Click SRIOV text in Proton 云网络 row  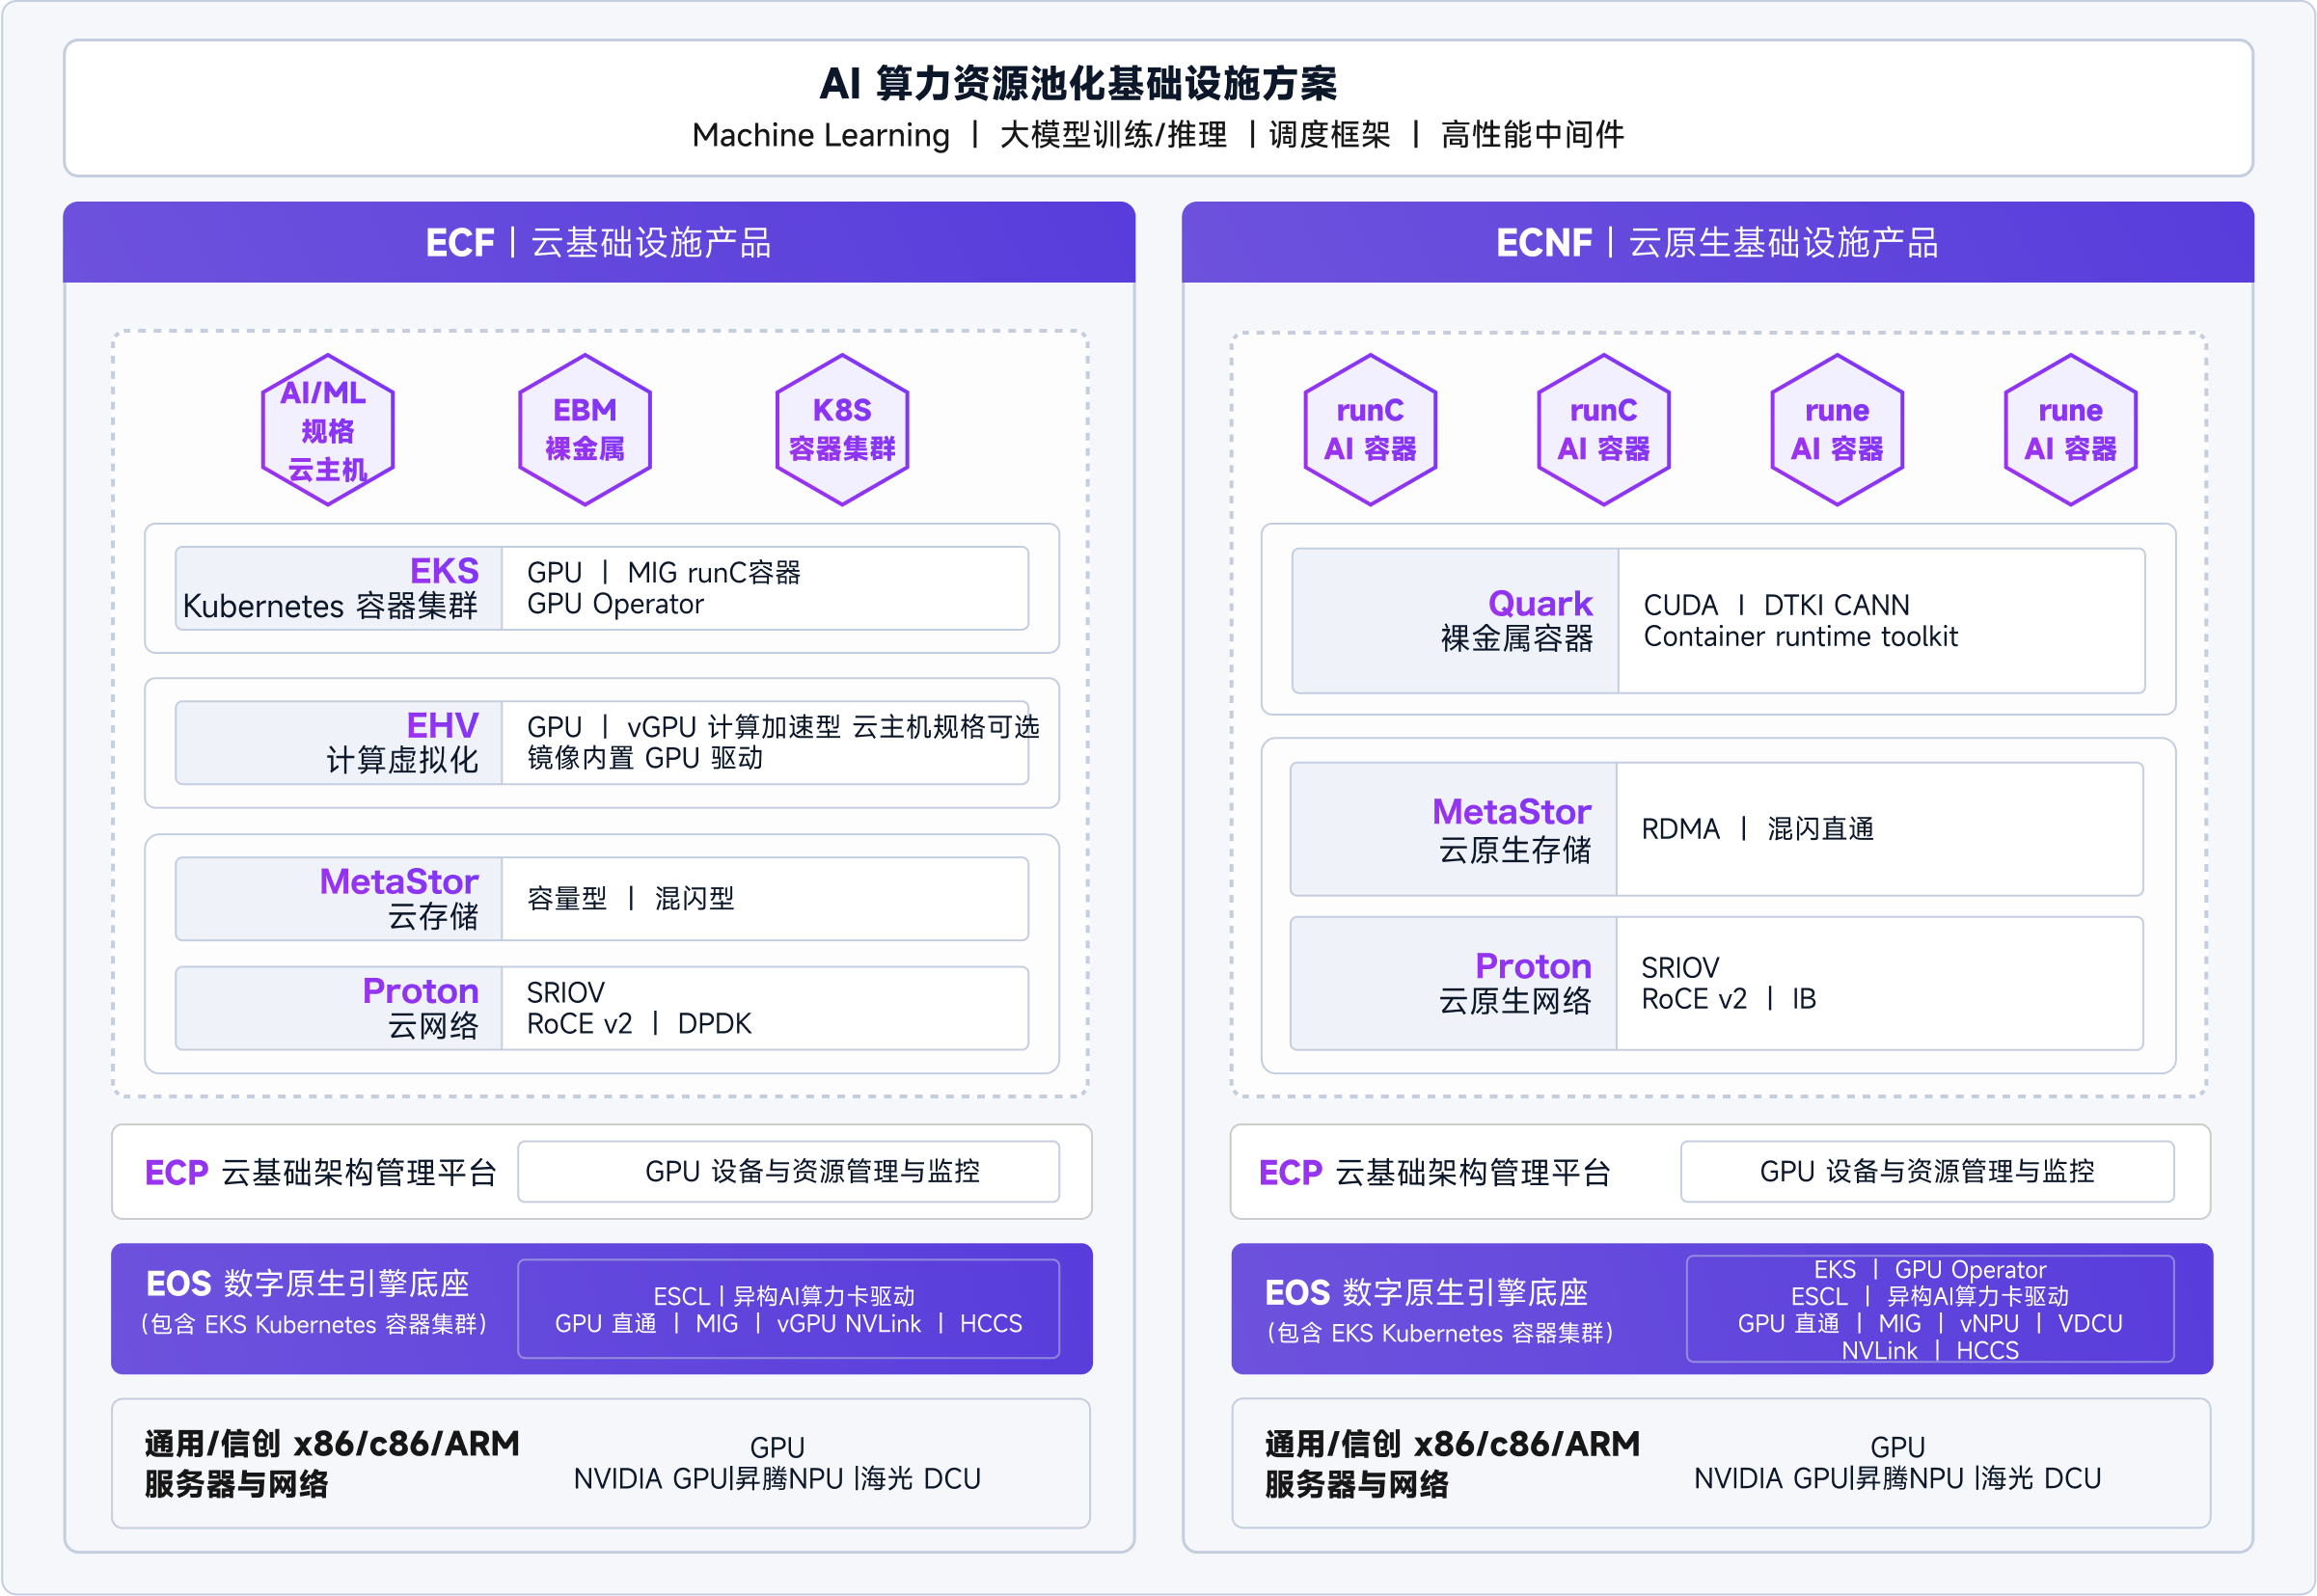(566, 993)
